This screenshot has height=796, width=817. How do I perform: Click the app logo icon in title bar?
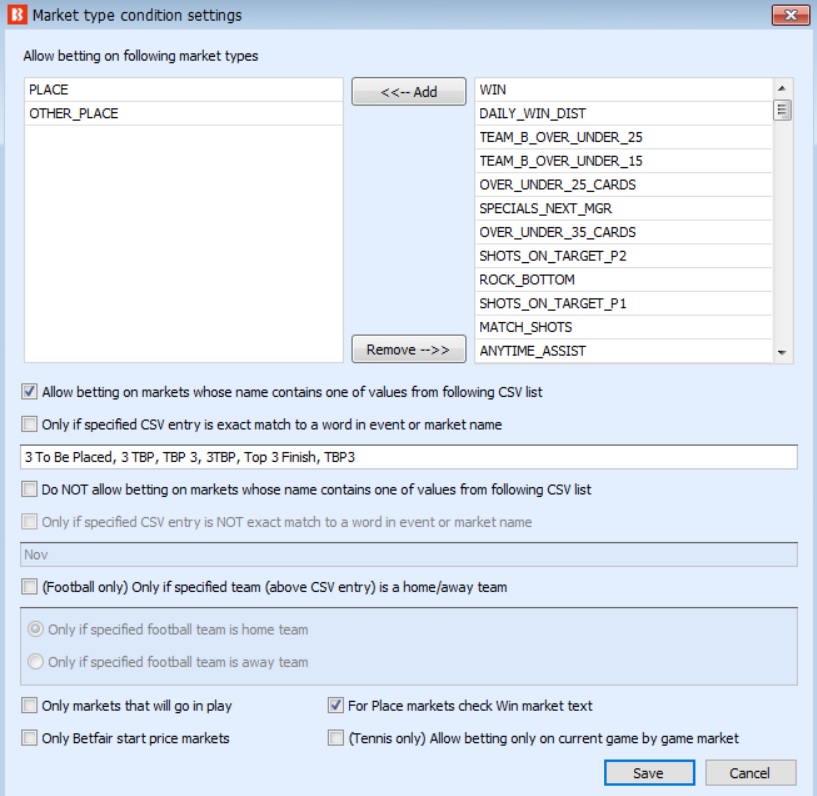point(17,15)
